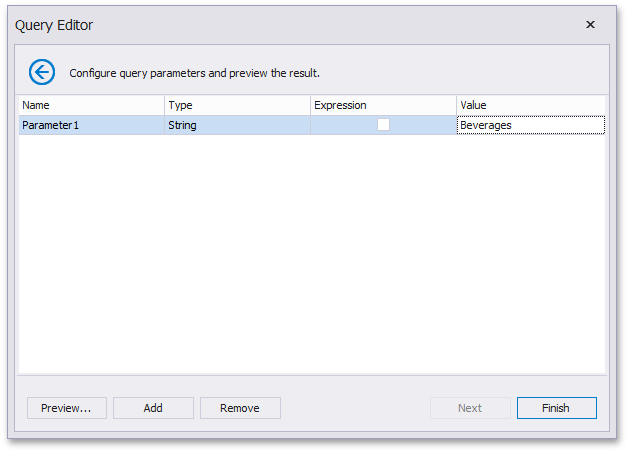Add a new query parameter
The height and width of the screenshot is (454, 630).
(x=153, y=408)
